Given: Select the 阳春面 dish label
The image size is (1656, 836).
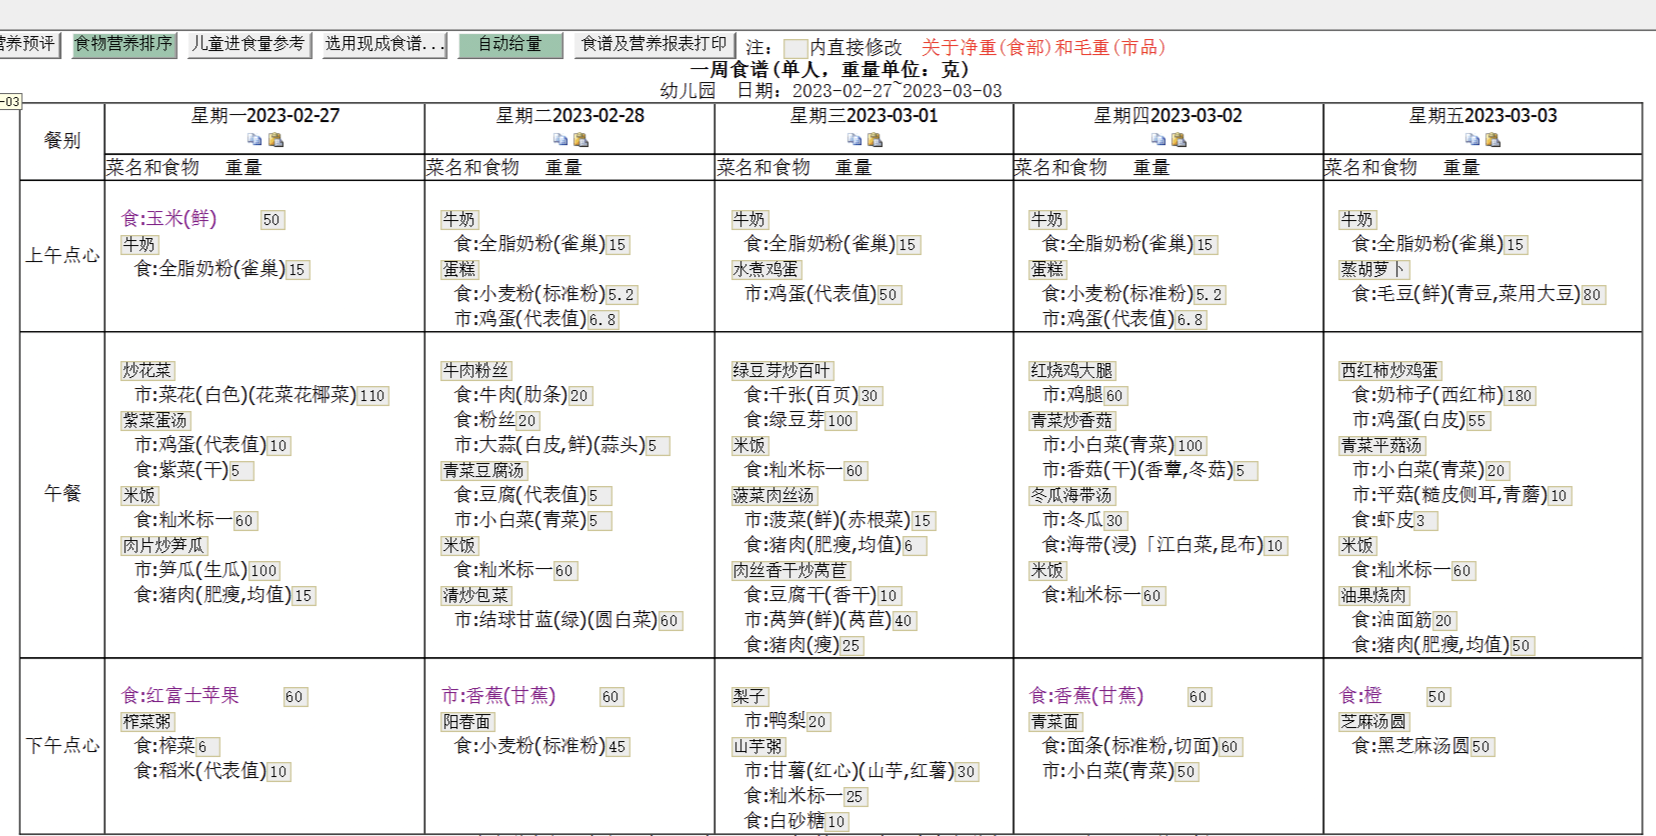Looking at the screenshot, I should (467, 722).
